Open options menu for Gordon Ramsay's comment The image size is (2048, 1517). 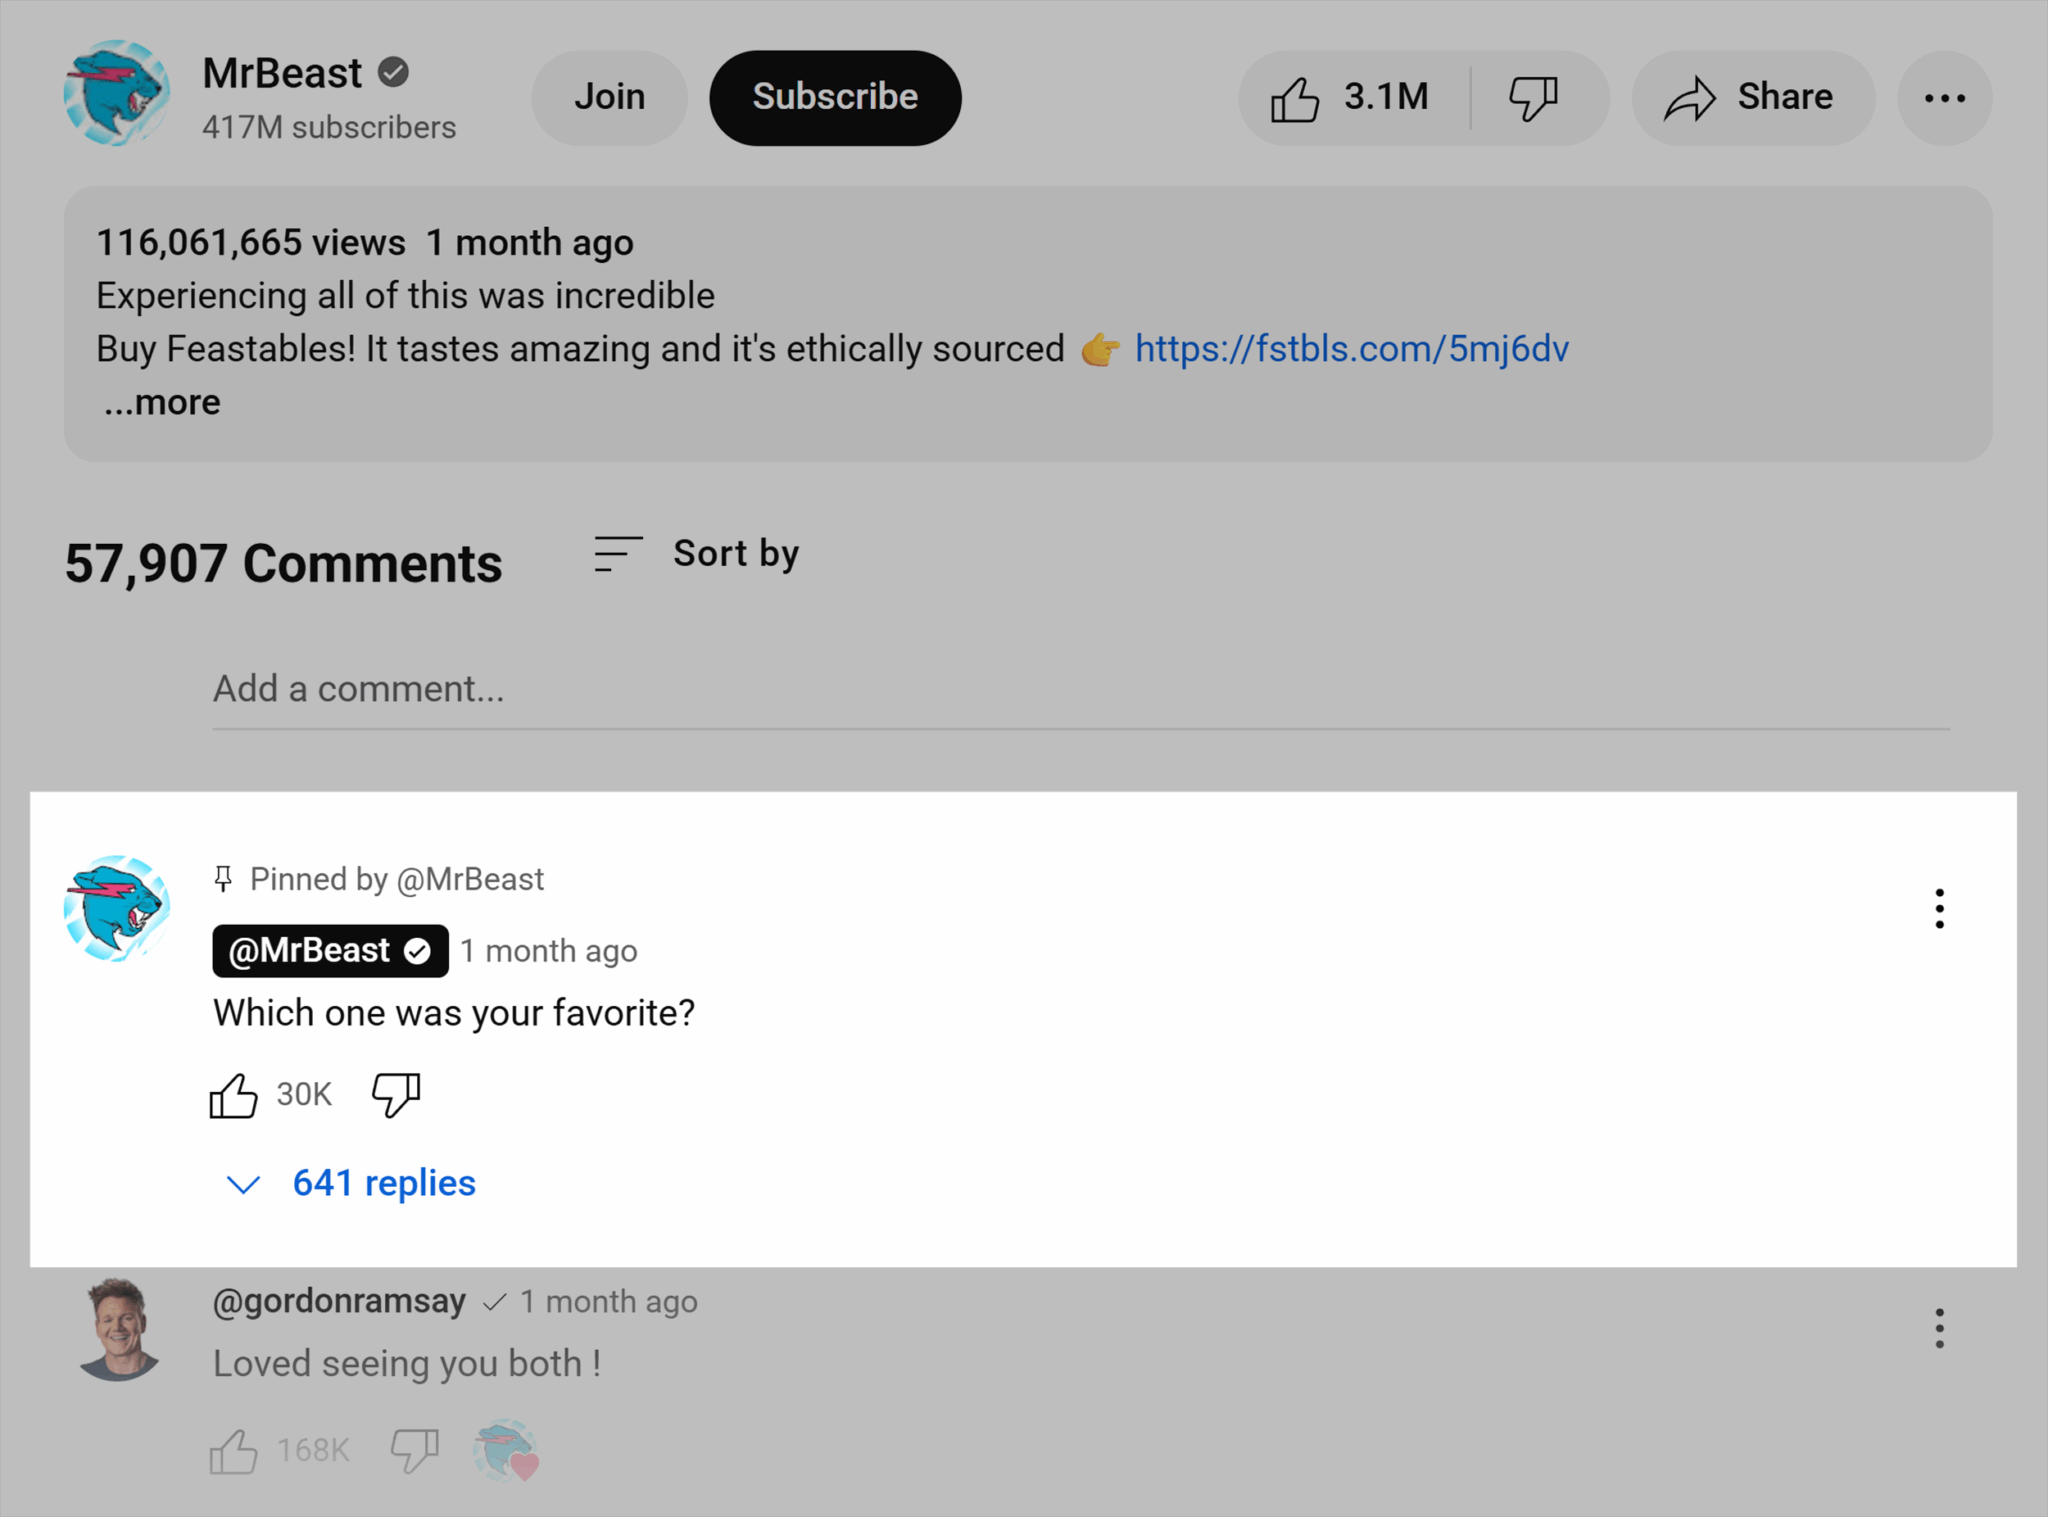click(1939, 1328)
